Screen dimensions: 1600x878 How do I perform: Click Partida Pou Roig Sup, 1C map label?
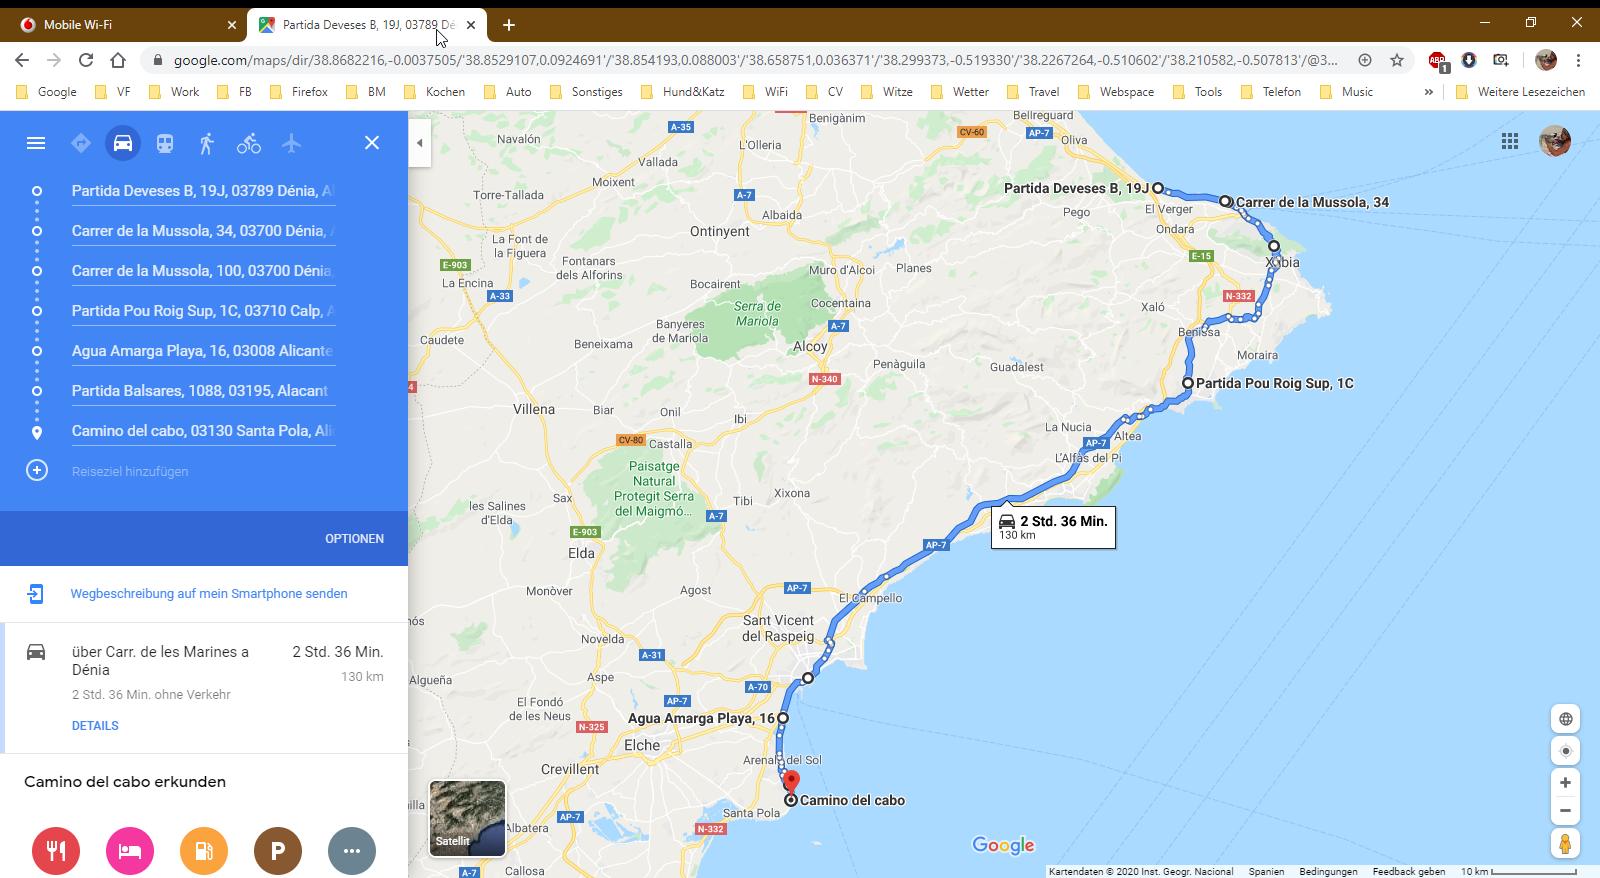click(x=1274, y=383)
